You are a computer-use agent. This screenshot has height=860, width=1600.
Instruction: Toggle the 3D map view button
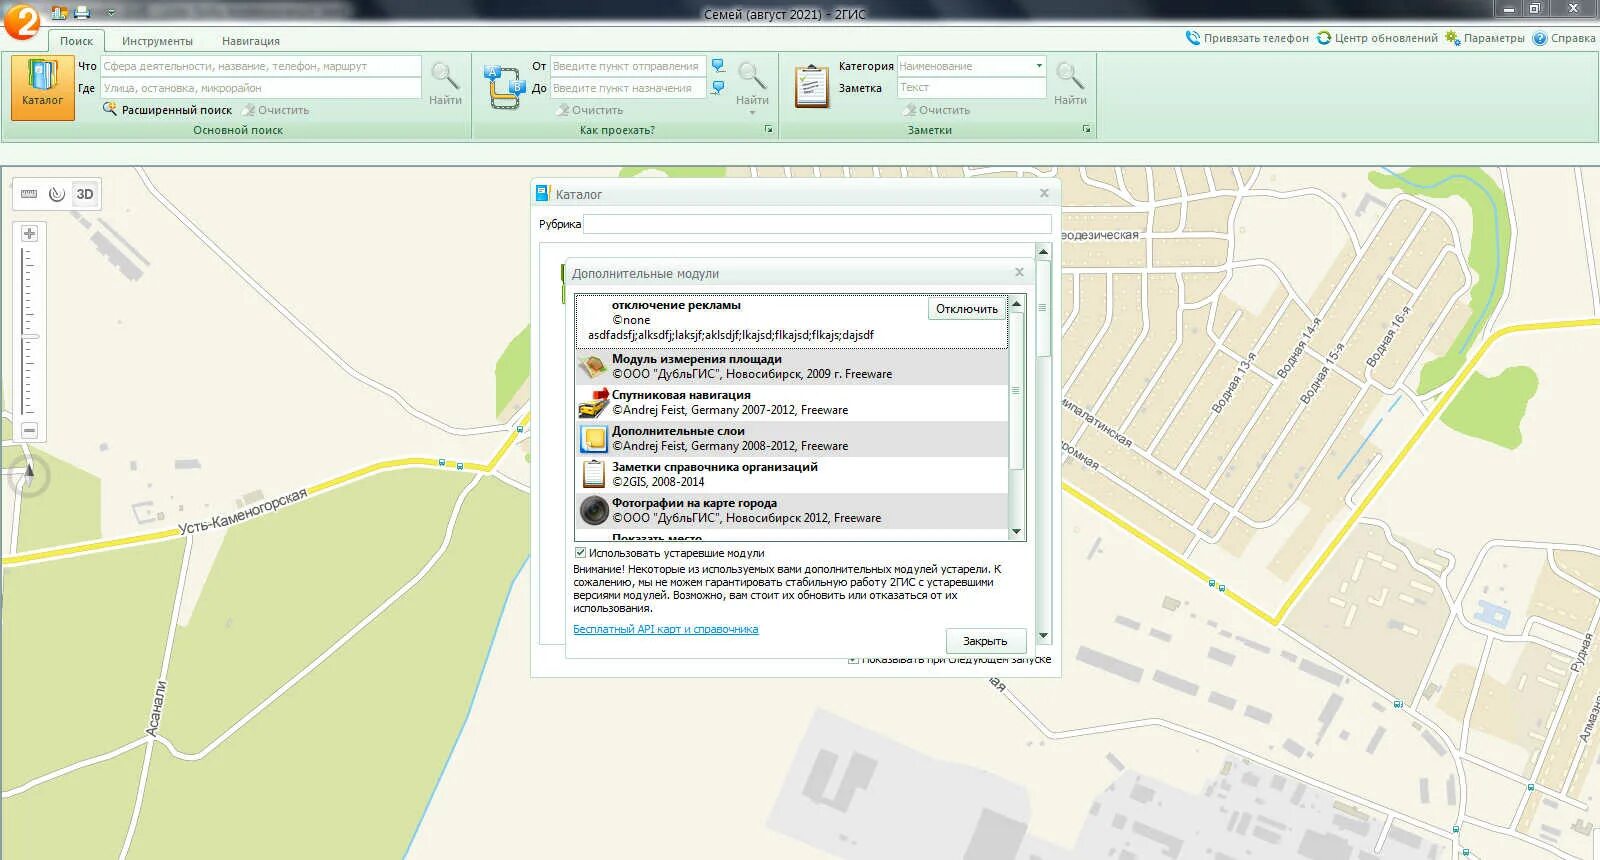point(85,194)
